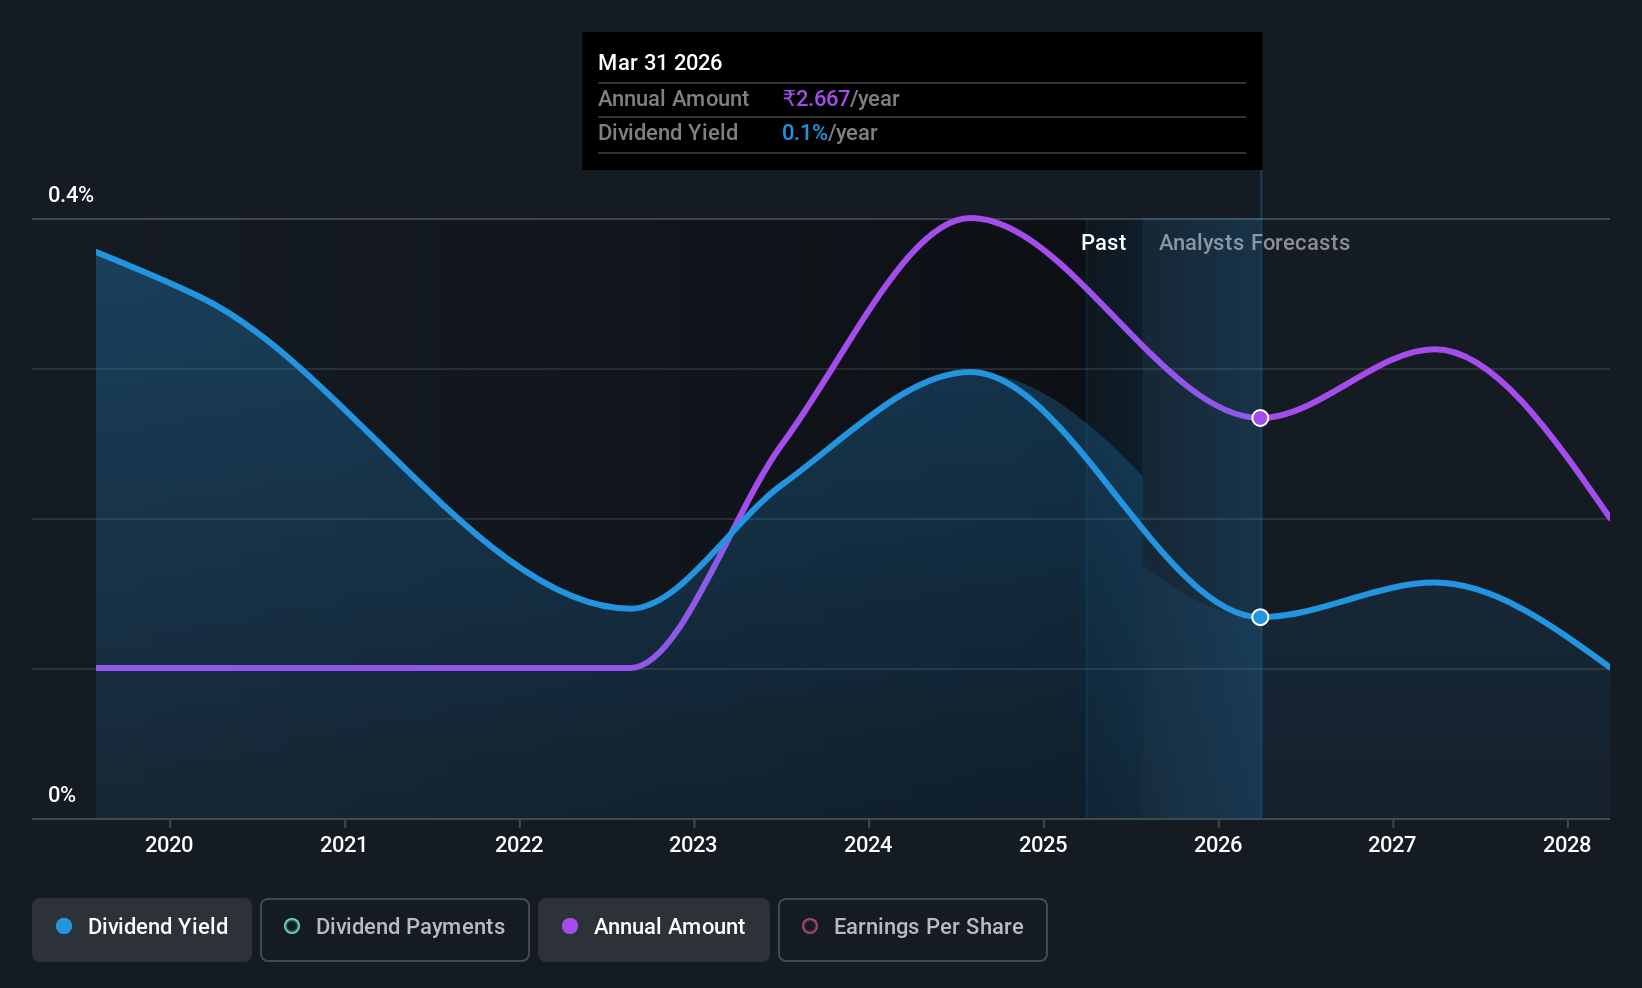The image size is (1642, 988).
Task: Click the 'Analysts Forecasts' label
Action: tap(1254, 243)
